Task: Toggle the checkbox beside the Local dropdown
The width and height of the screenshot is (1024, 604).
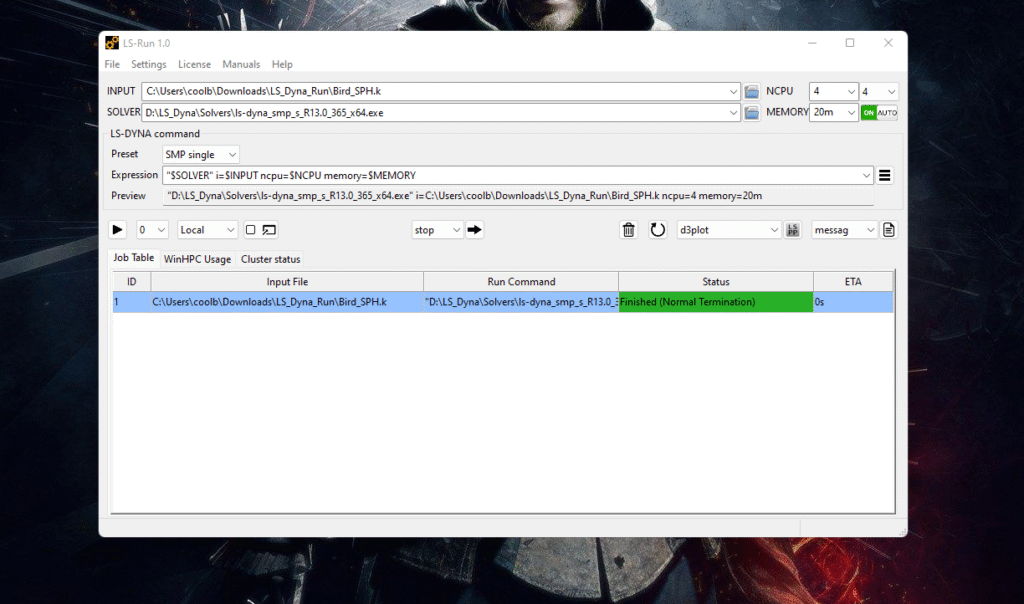Action: pyautogui.click(x=250, y=230)
